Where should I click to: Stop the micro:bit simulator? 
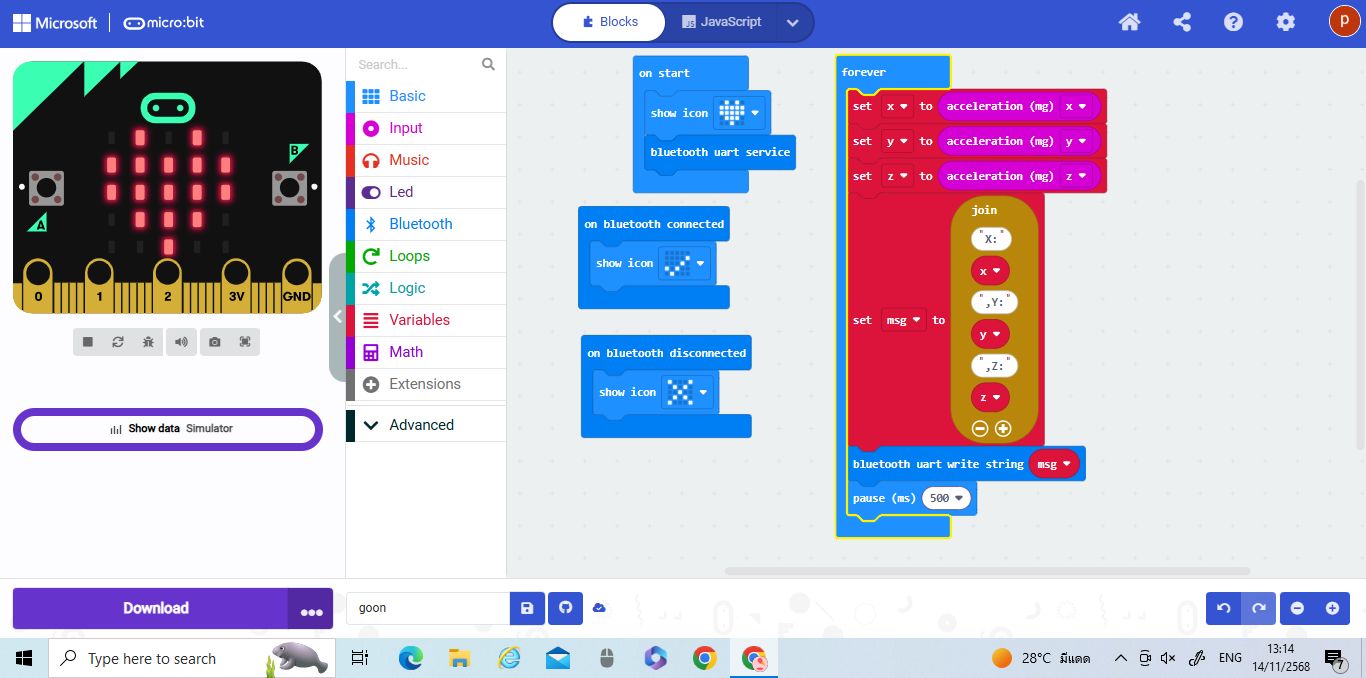tap(88, 342)
